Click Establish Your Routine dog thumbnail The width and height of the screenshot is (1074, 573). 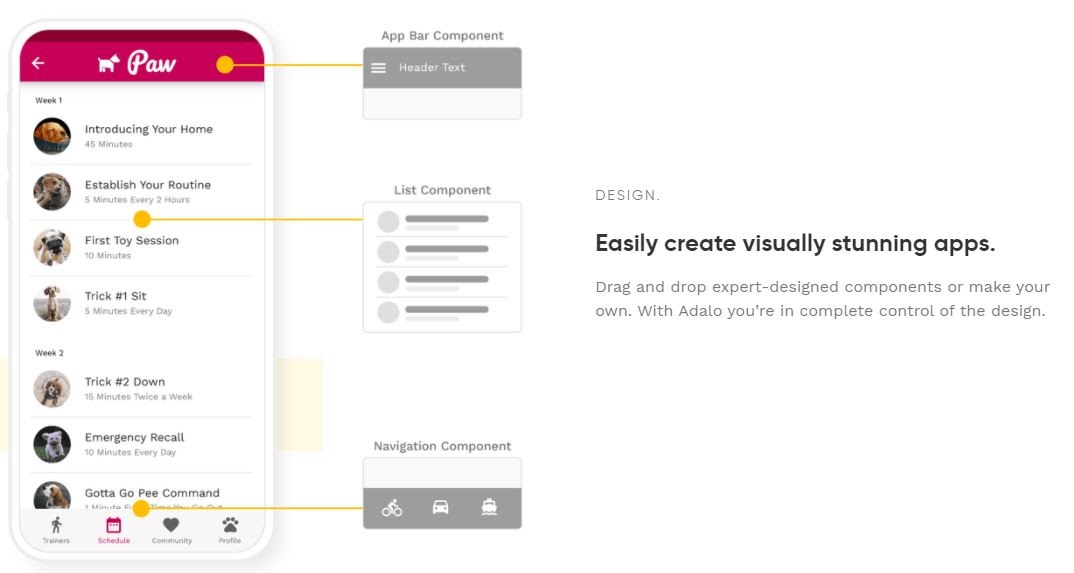(52, 192)
